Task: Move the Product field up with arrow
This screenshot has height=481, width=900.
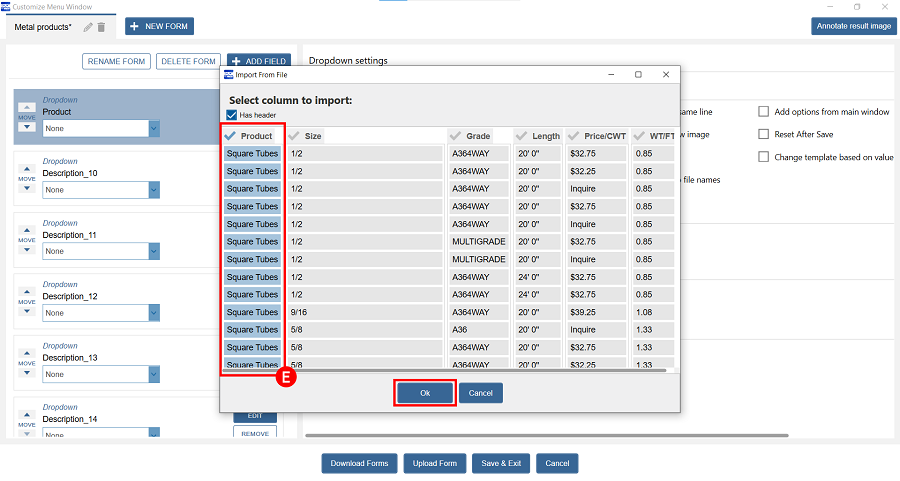Action: [27, 107]
